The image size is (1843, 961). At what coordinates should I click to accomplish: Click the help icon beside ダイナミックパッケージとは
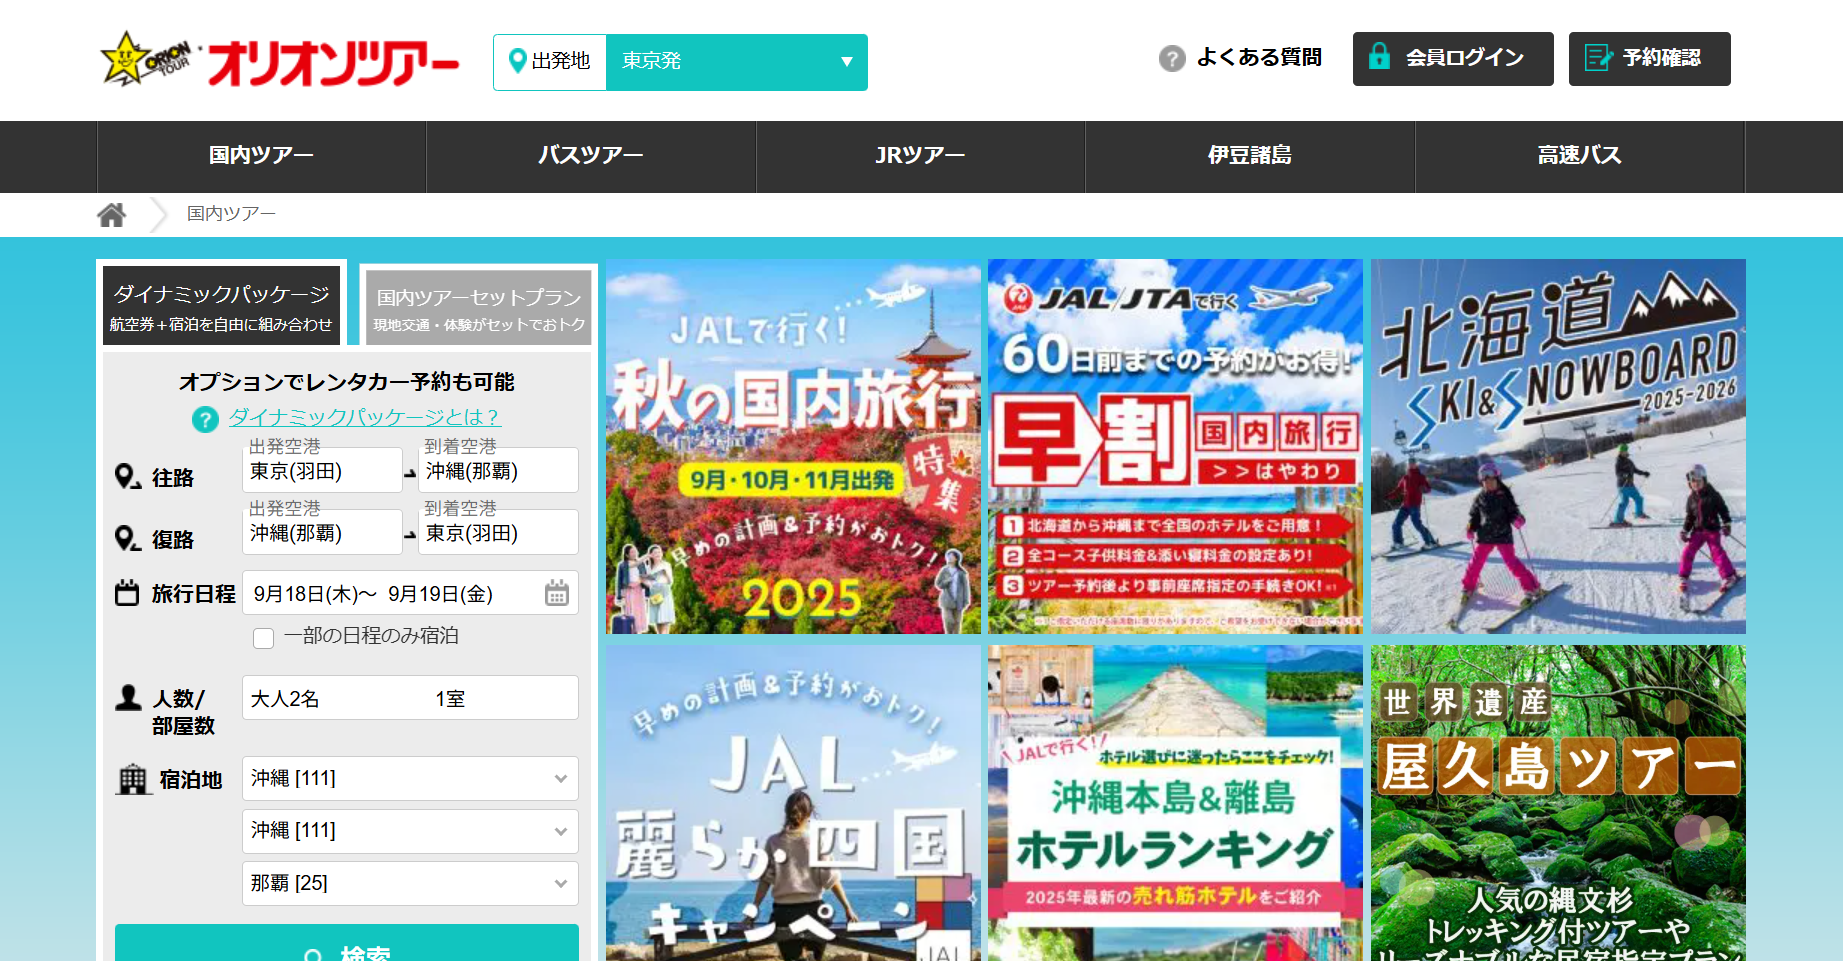tap(205, 419)
